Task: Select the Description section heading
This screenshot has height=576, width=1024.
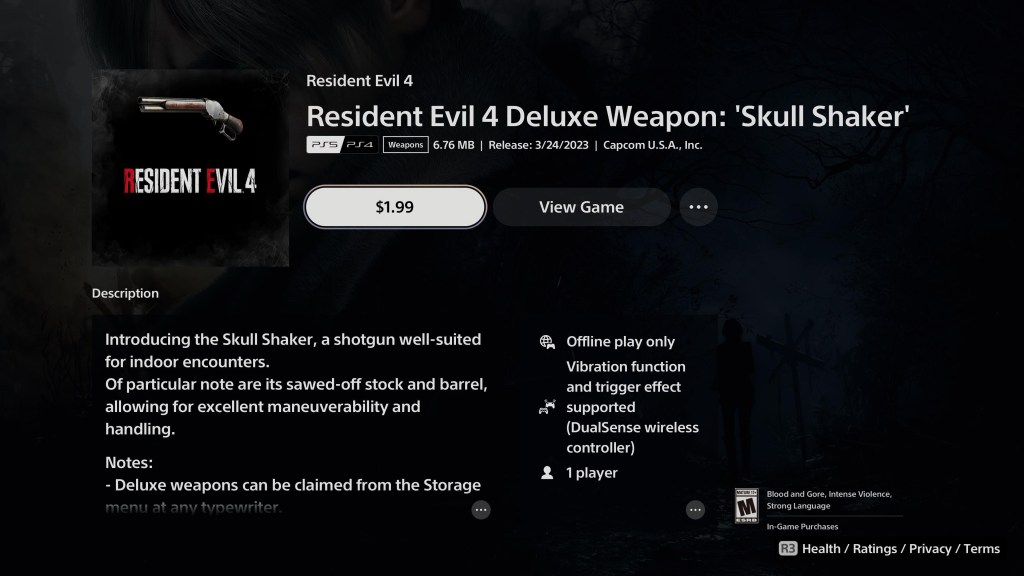Action: (x=125, y=293)
